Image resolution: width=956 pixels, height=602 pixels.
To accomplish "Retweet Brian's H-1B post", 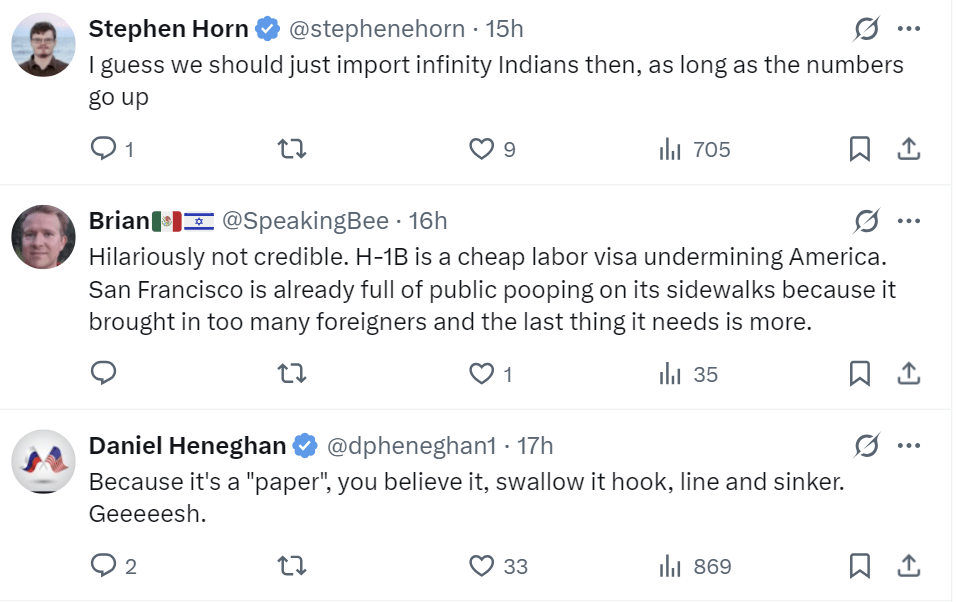I will (x=291, y=374).
